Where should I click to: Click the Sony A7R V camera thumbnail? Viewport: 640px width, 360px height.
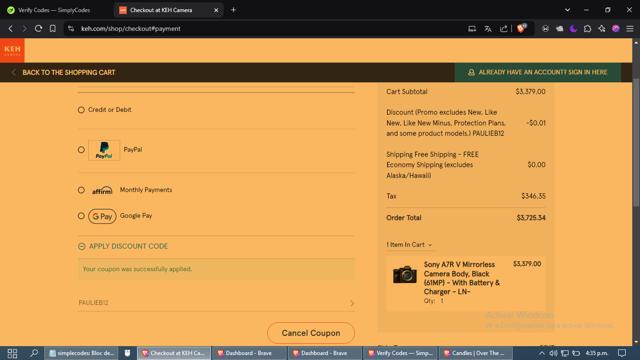point(404,274)
